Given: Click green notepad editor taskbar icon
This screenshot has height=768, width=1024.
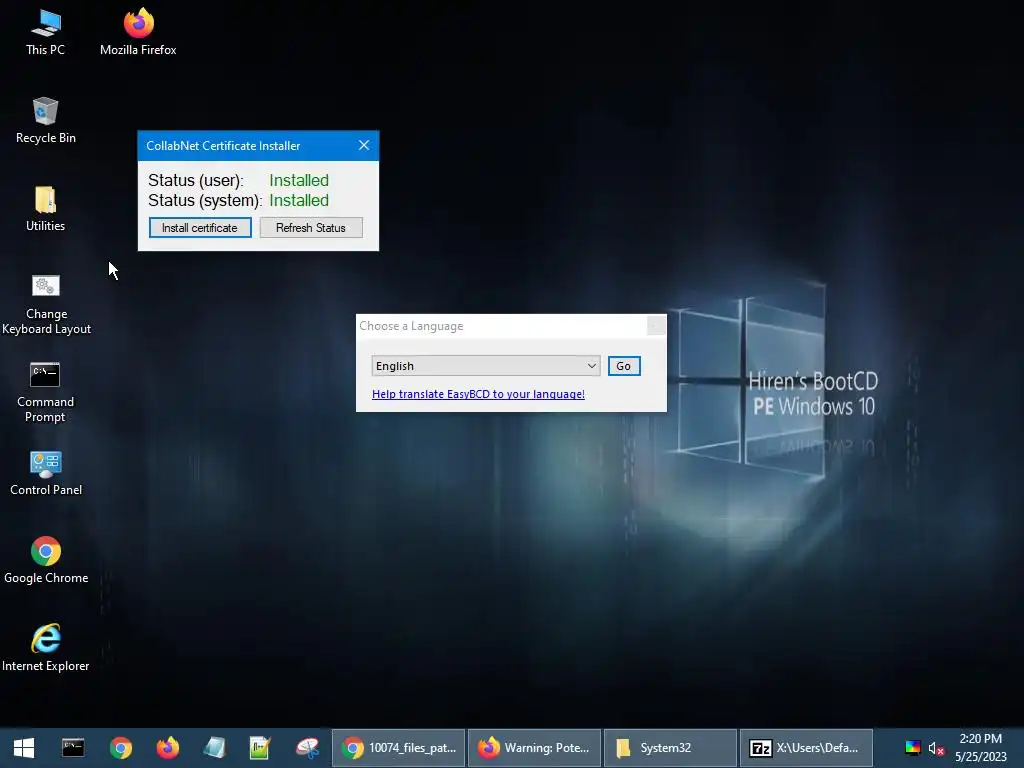Looking at the screenshot, I should coord(260,748).
